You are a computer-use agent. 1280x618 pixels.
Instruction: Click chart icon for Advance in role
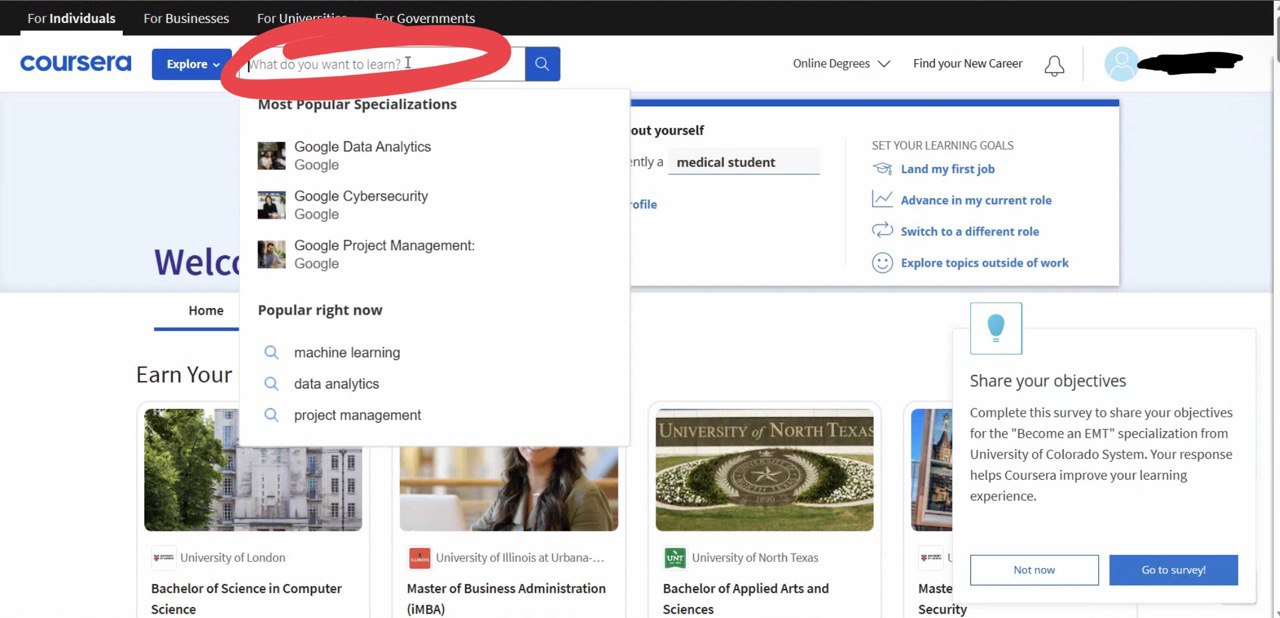[882, 199]
